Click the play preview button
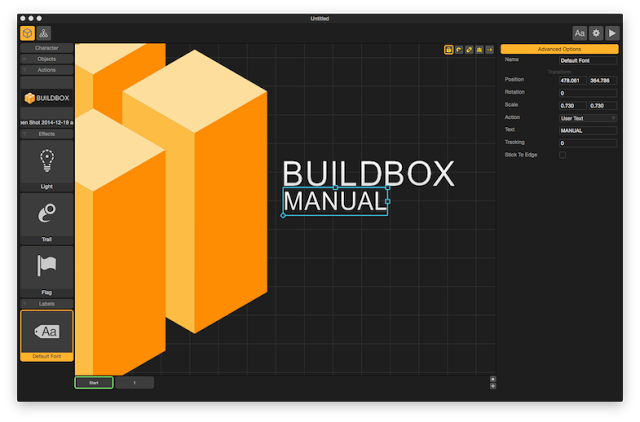Screen dimensions: 640x422 612,33
